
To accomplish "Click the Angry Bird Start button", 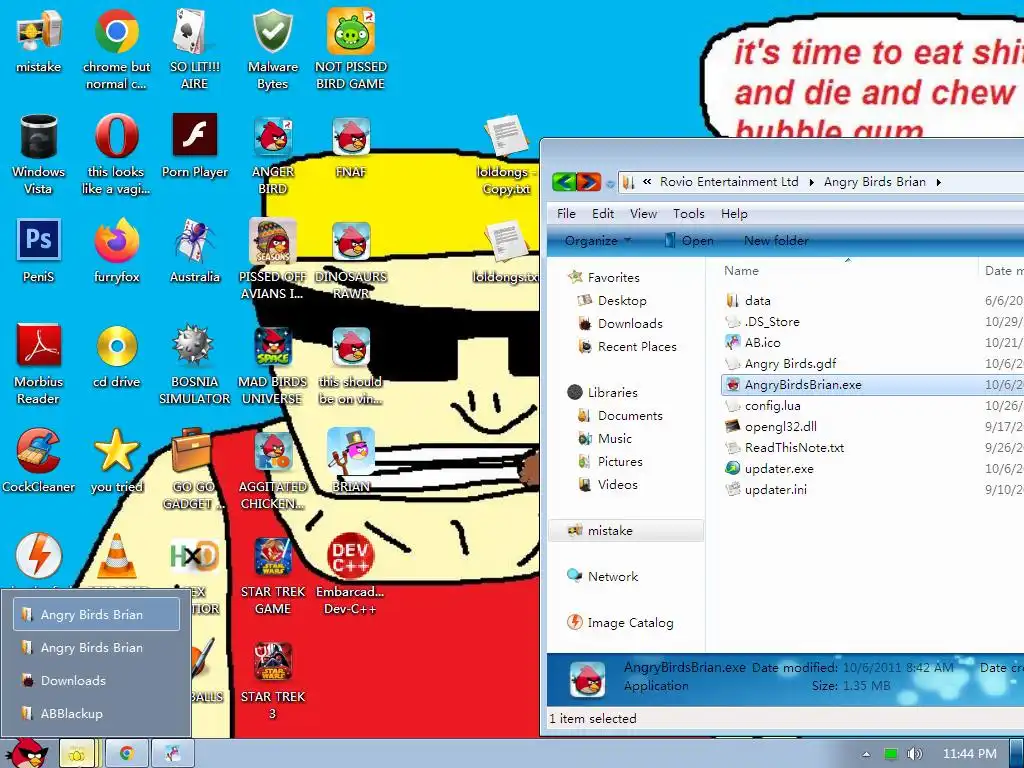I will 27,753.
